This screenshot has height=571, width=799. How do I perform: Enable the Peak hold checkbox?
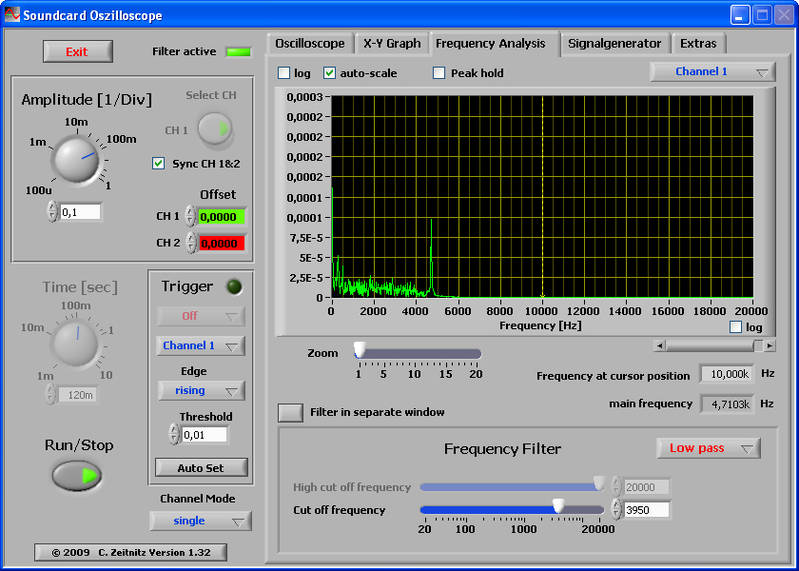click(439, 73)
